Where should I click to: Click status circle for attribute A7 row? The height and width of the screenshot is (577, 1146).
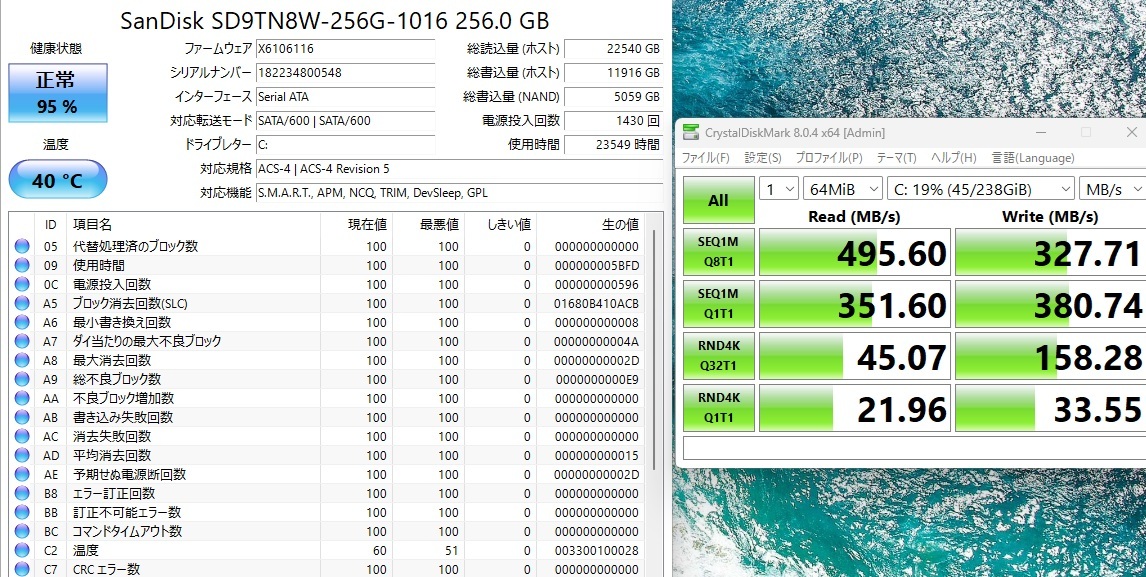(22, 342)
